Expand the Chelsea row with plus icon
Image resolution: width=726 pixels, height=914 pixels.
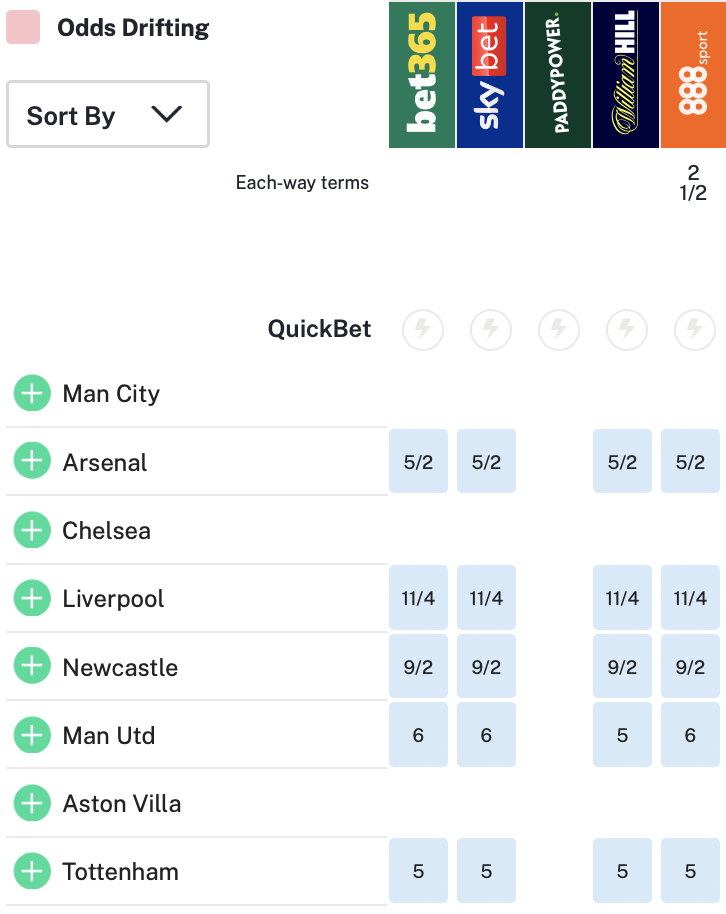pyautogui.click(x=32, y=530)
